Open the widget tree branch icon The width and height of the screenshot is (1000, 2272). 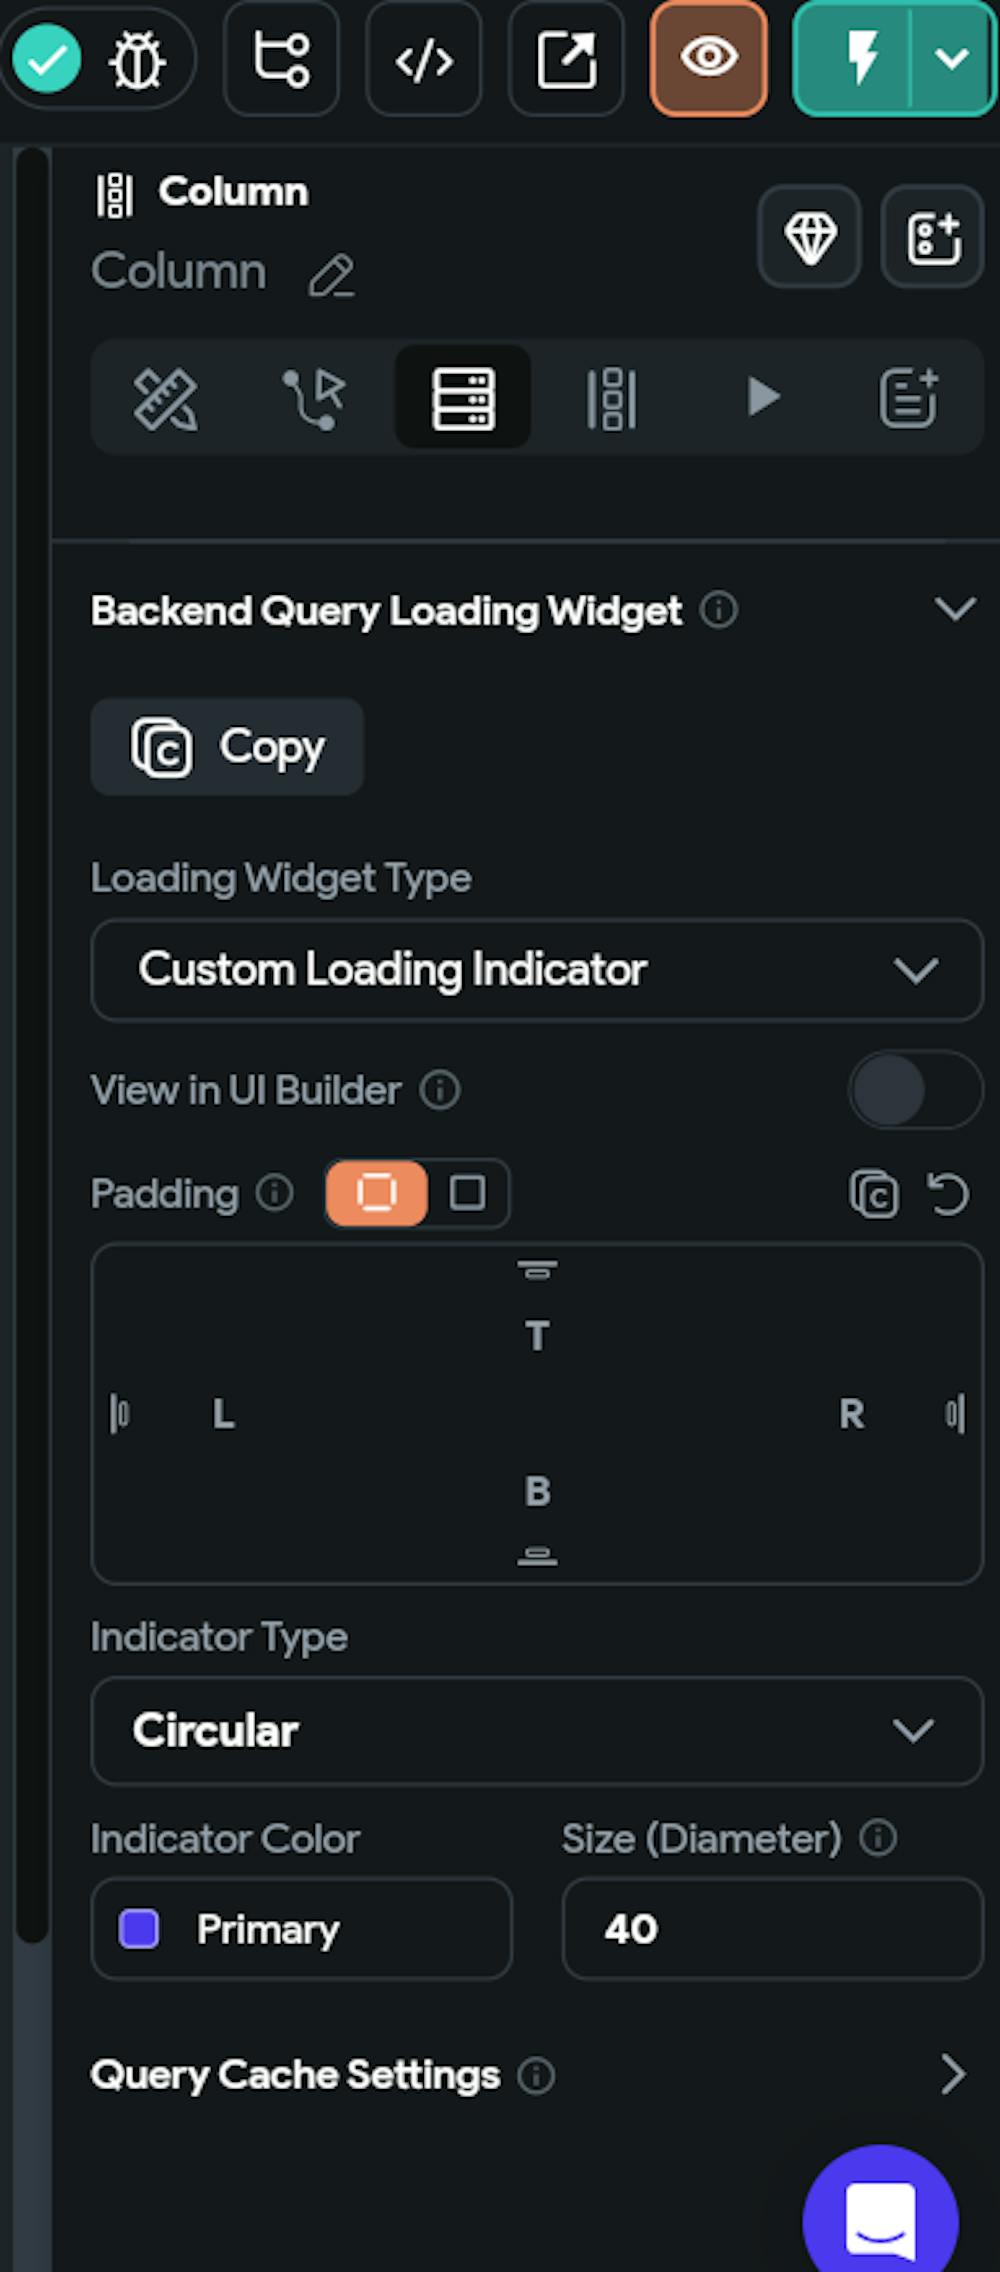[281, 60]
